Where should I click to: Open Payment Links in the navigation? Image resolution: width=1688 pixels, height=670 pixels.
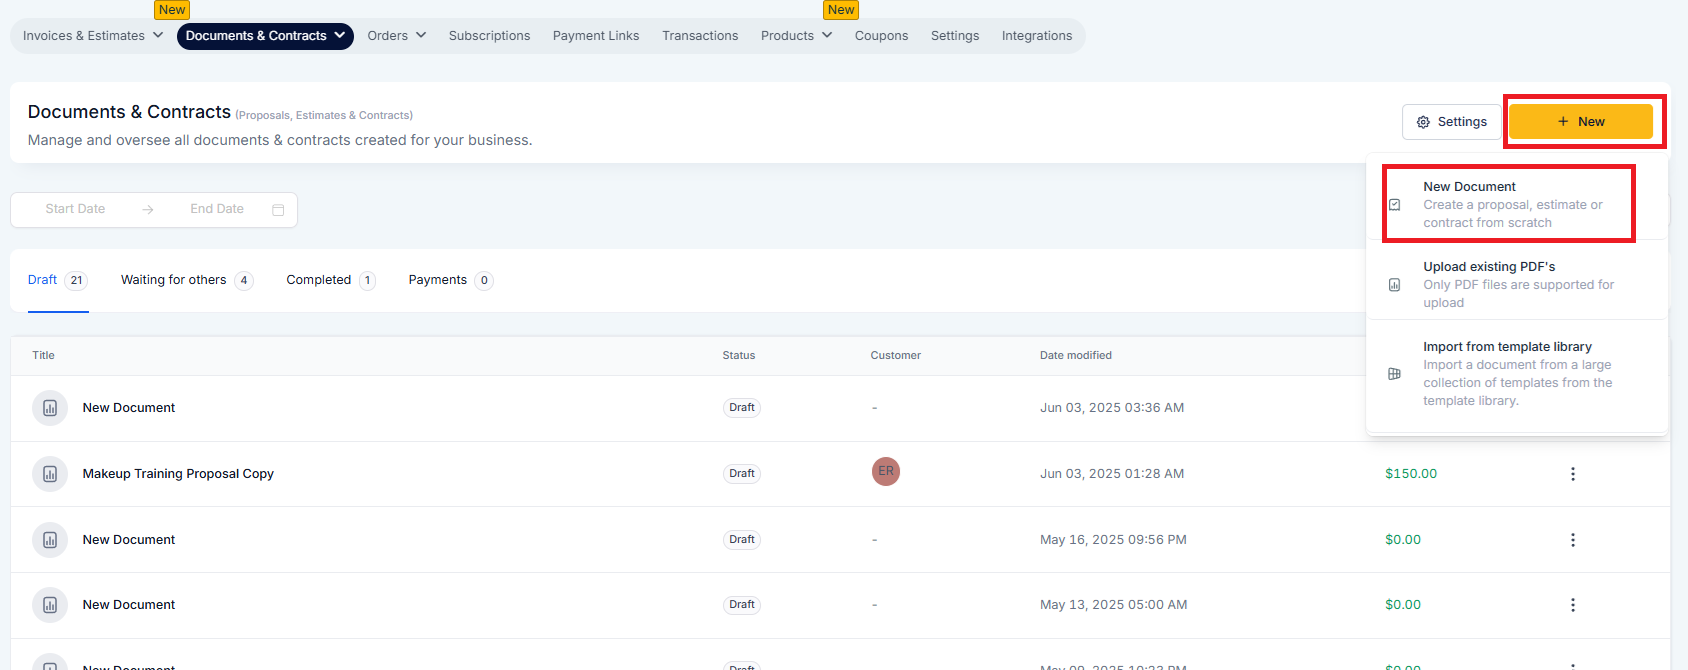coord(596,36)
